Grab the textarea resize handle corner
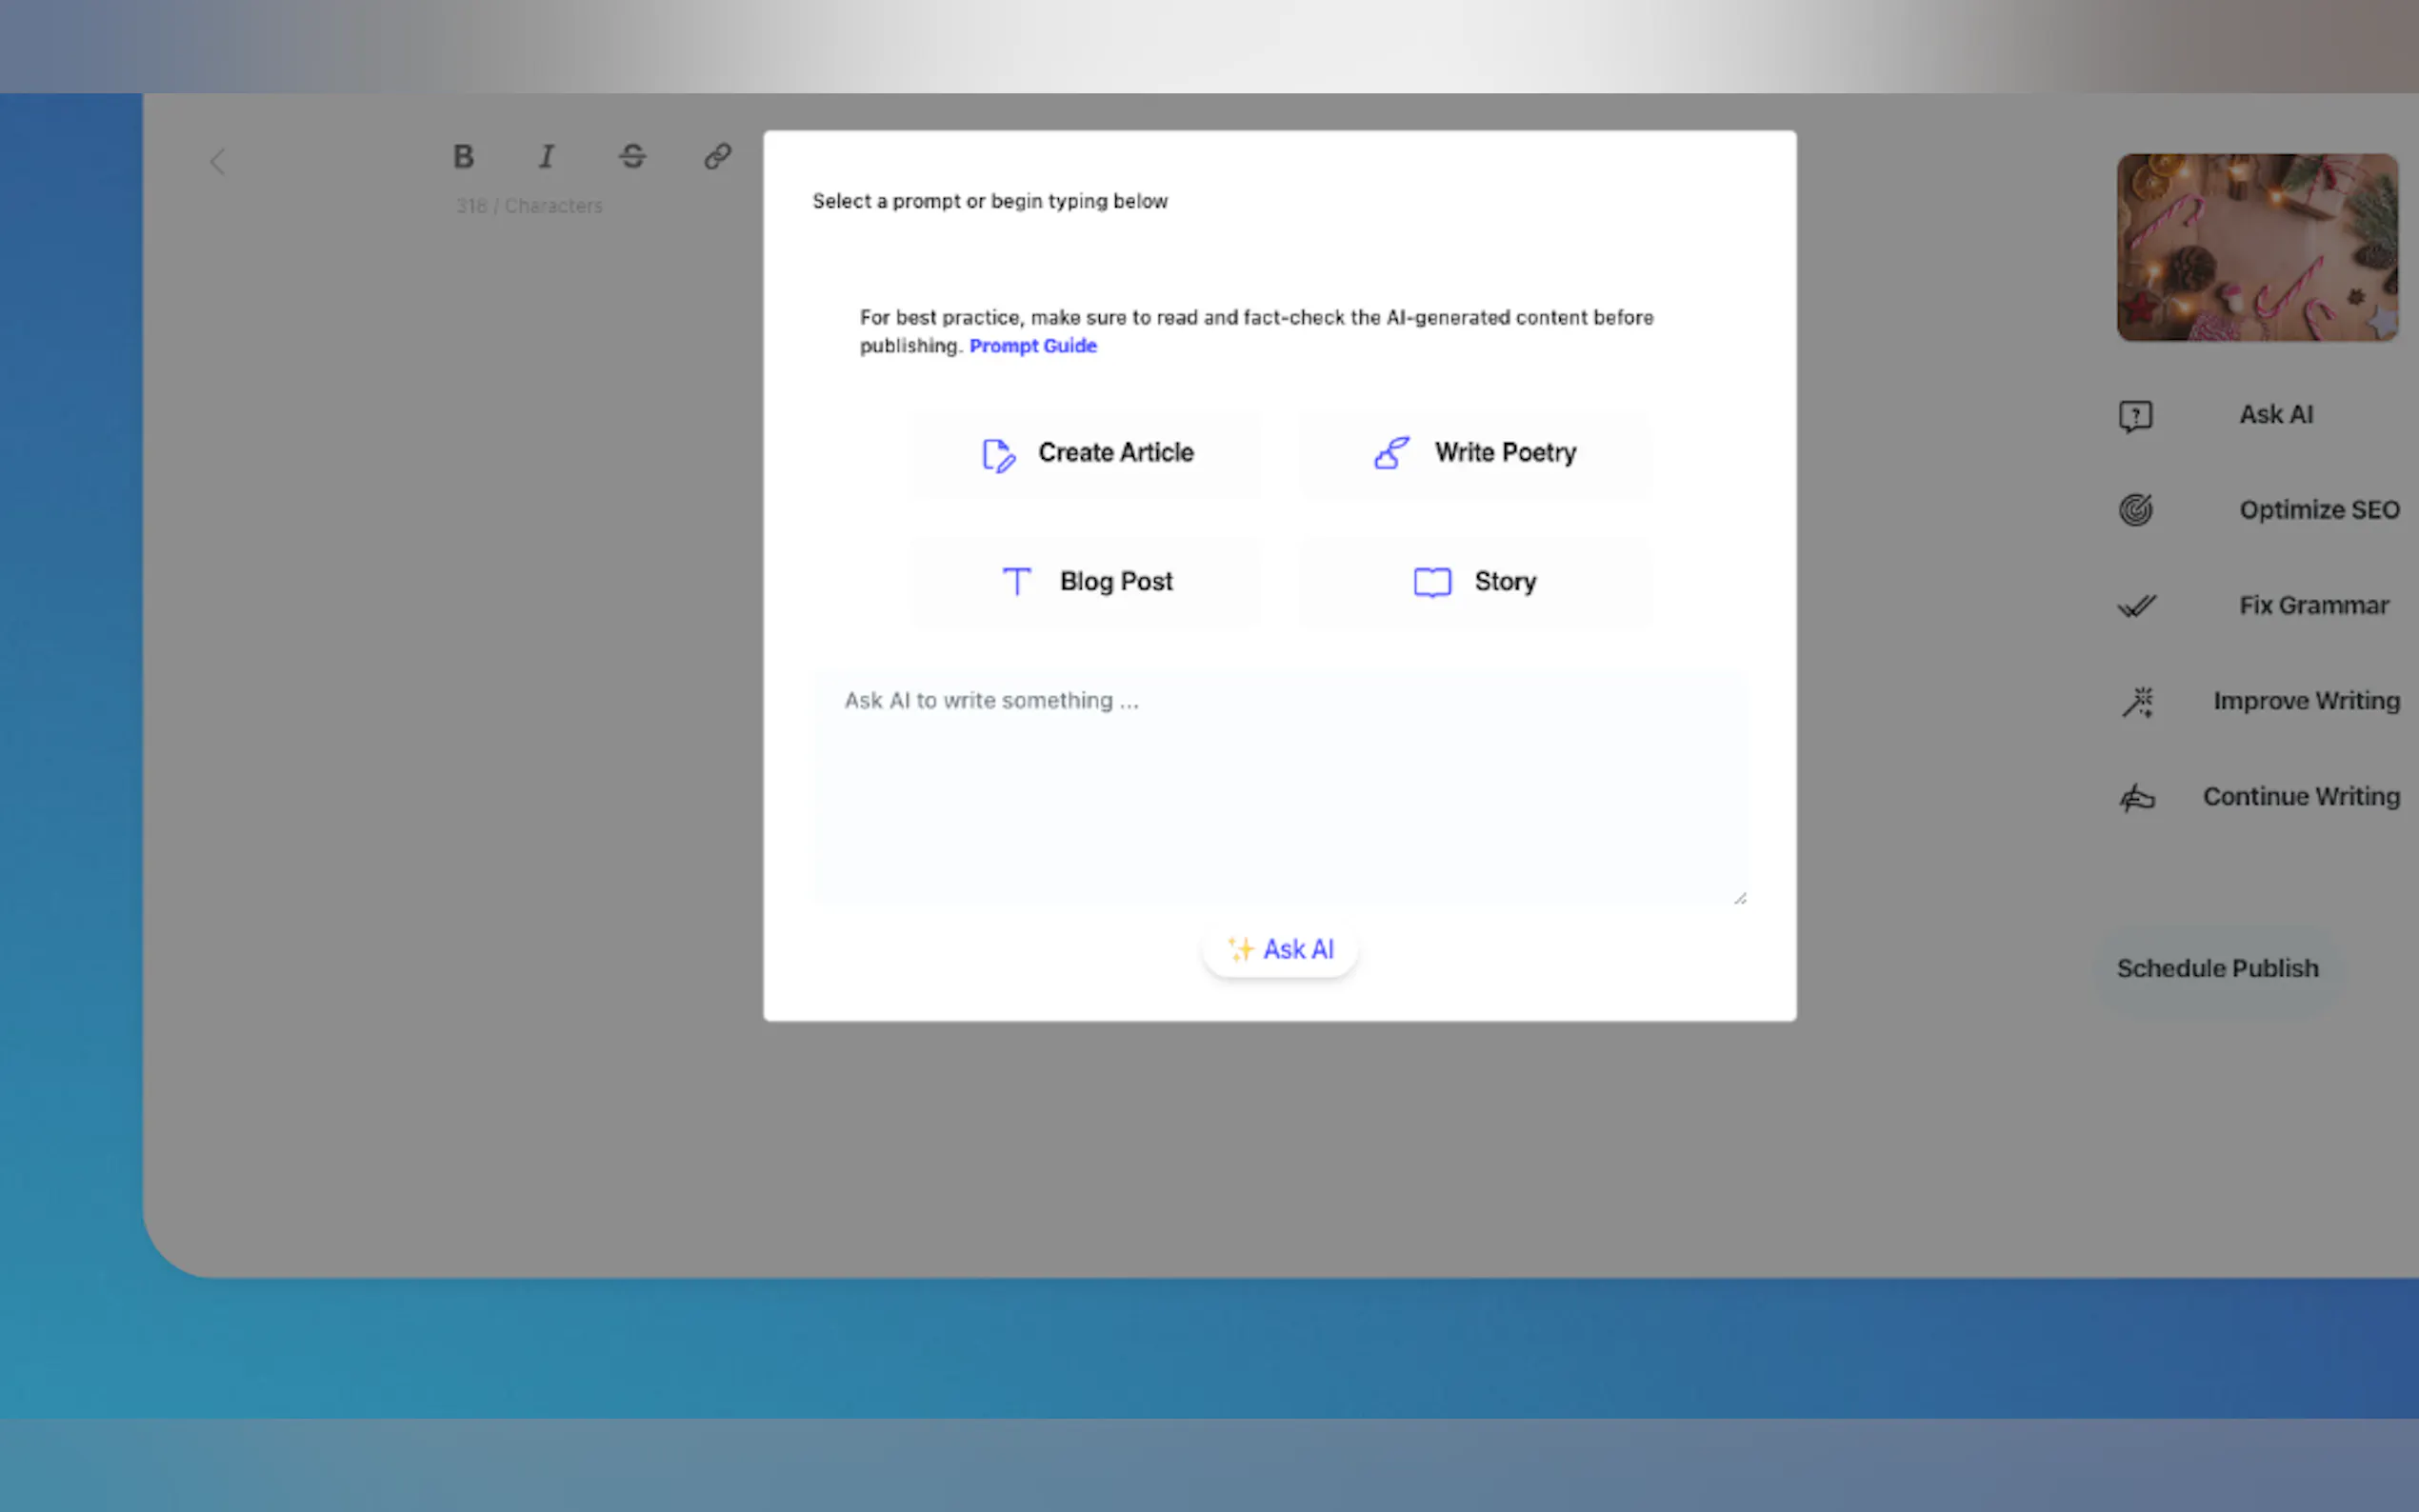Viewport: 2419px width, 1512px height. pos(1740,899)
